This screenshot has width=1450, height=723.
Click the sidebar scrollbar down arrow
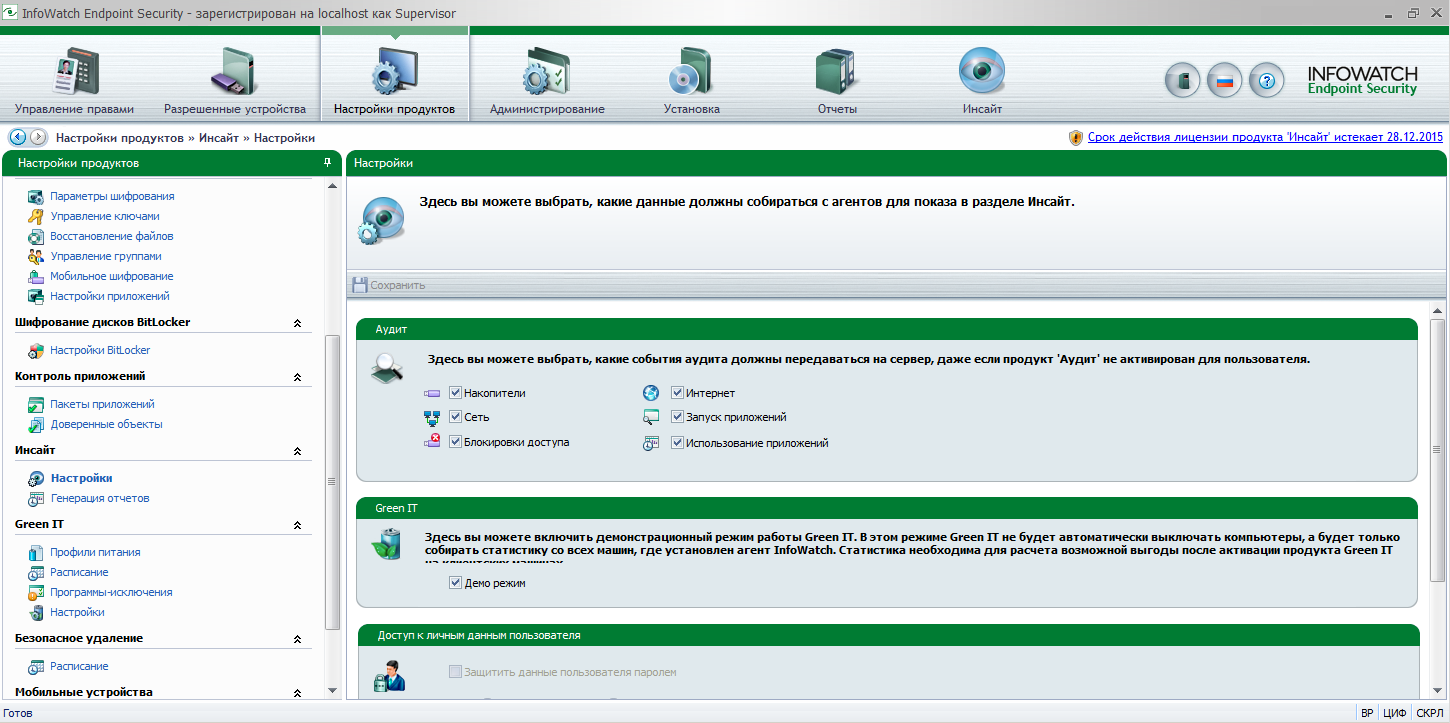333,690
